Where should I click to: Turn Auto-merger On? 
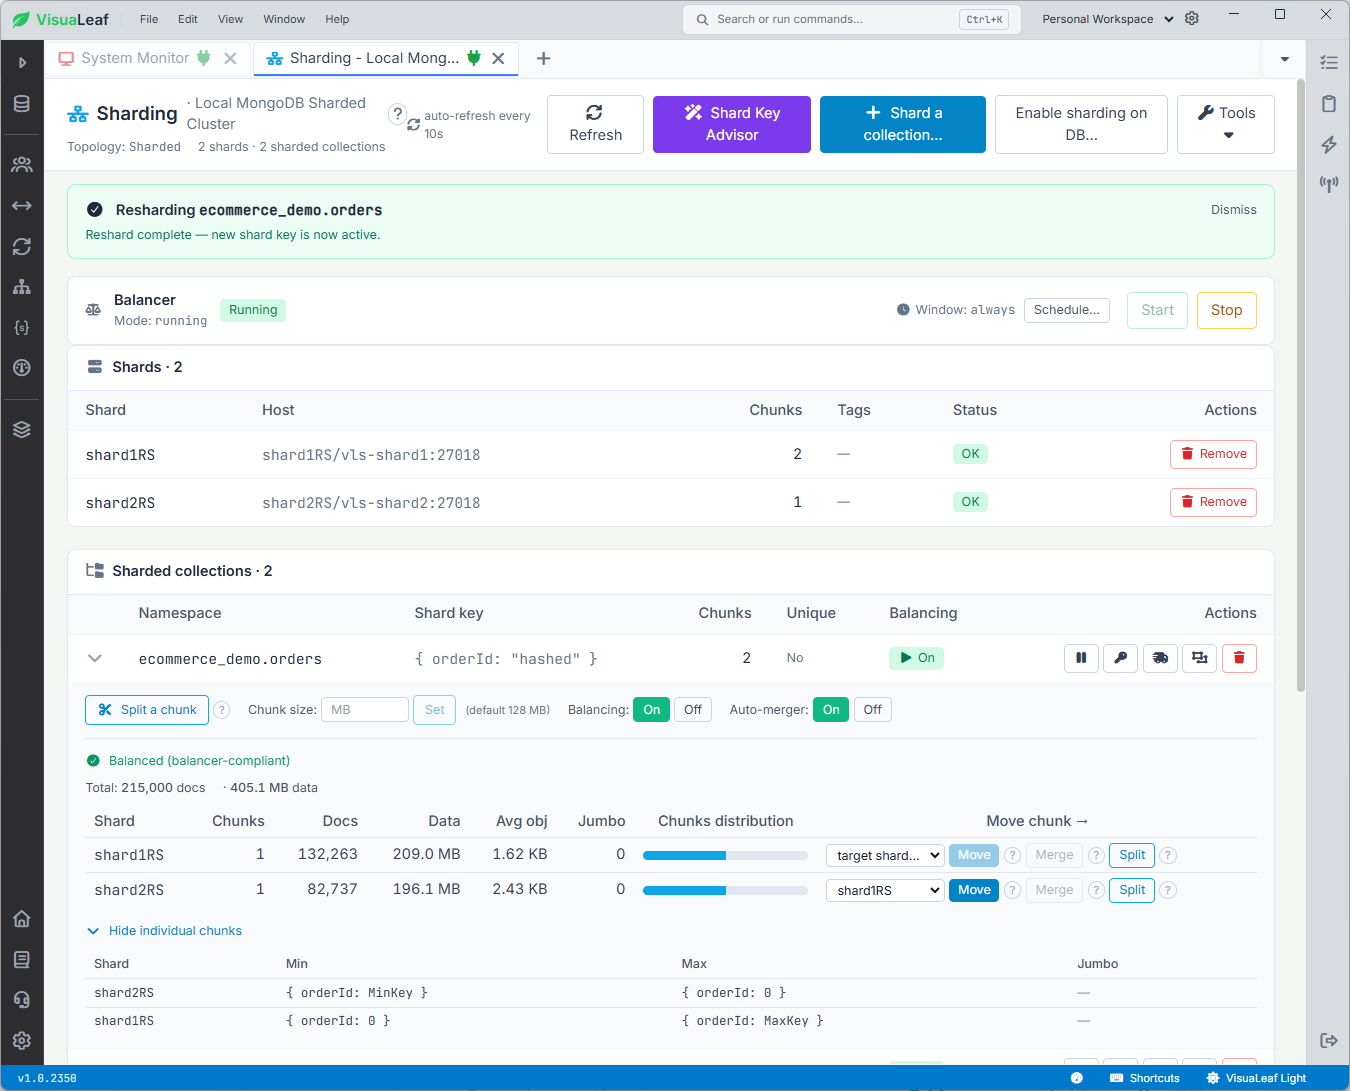831,710
